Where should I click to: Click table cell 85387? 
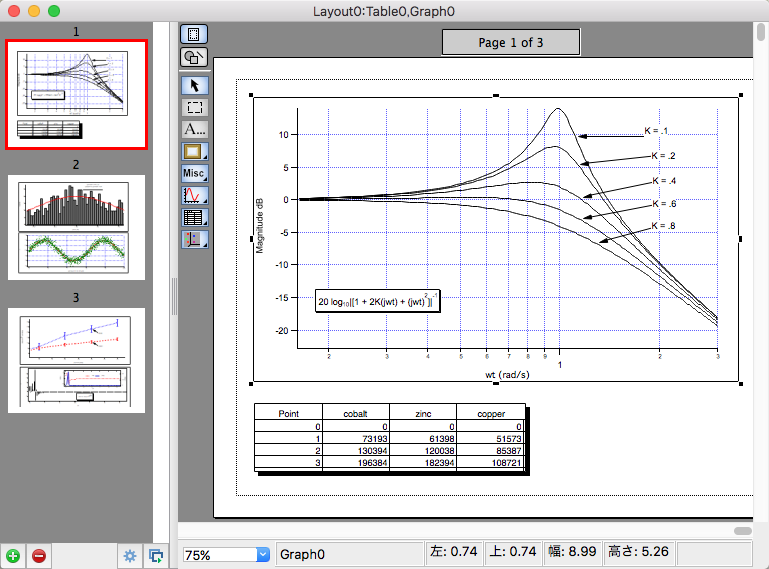490,450
